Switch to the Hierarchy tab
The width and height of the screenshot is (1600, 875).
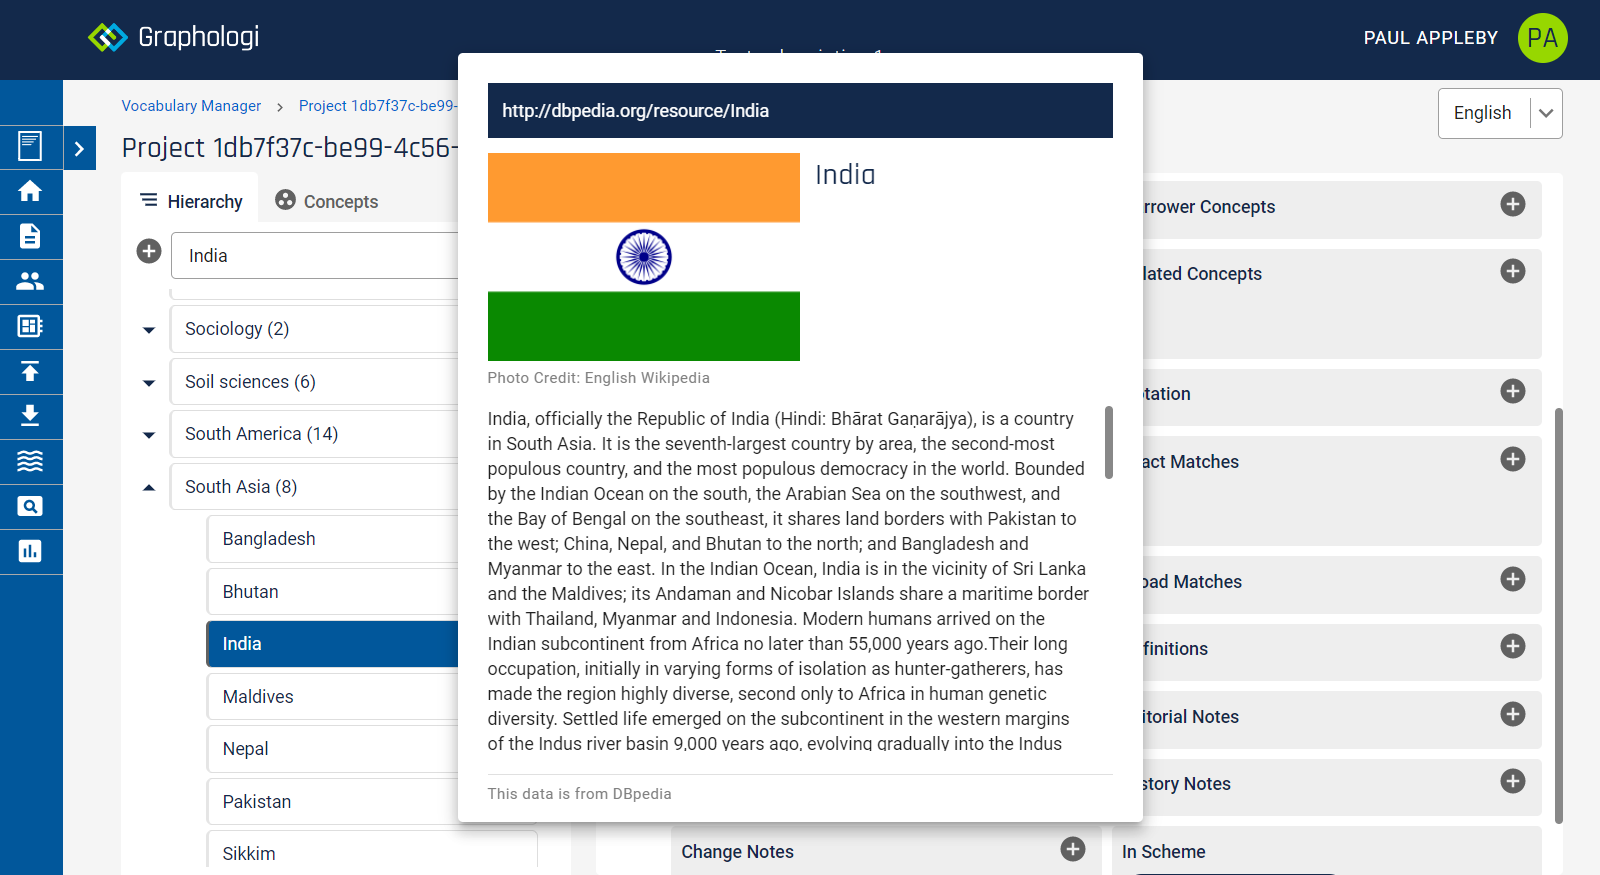coord(191,201)
